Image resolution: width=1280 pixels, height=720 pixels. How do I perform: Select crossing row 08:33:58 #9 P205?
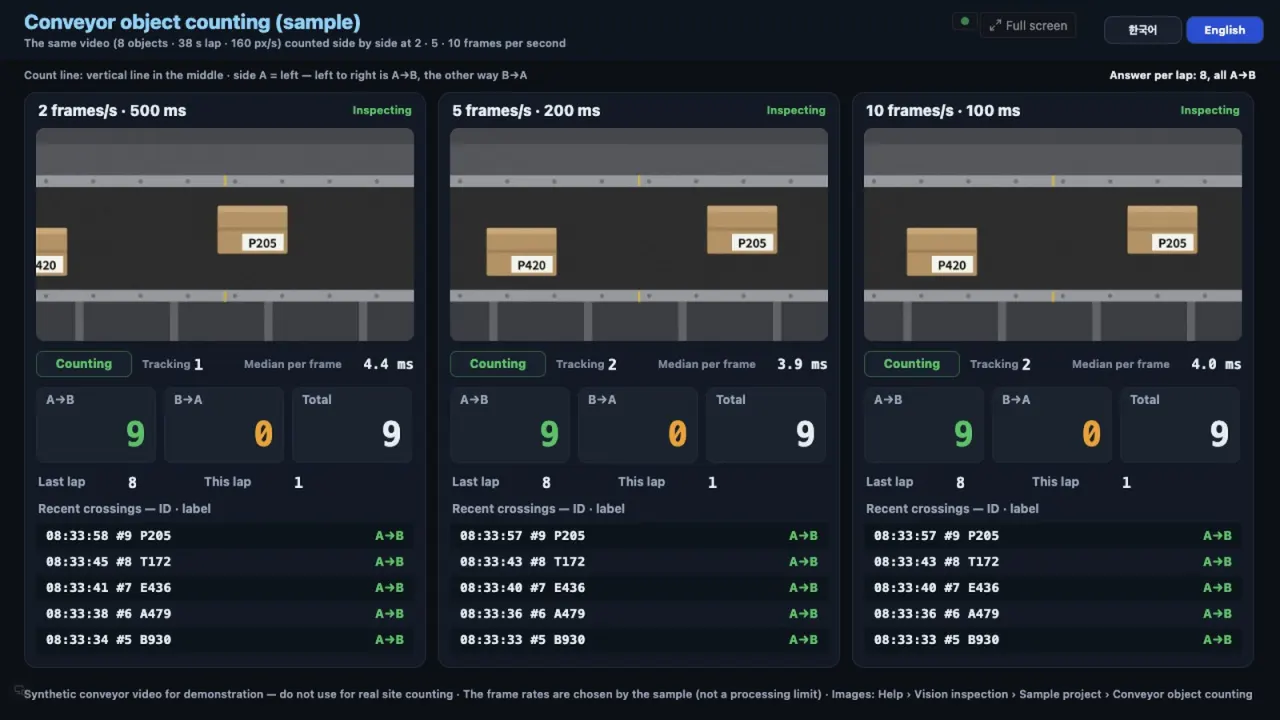(225, 535)
